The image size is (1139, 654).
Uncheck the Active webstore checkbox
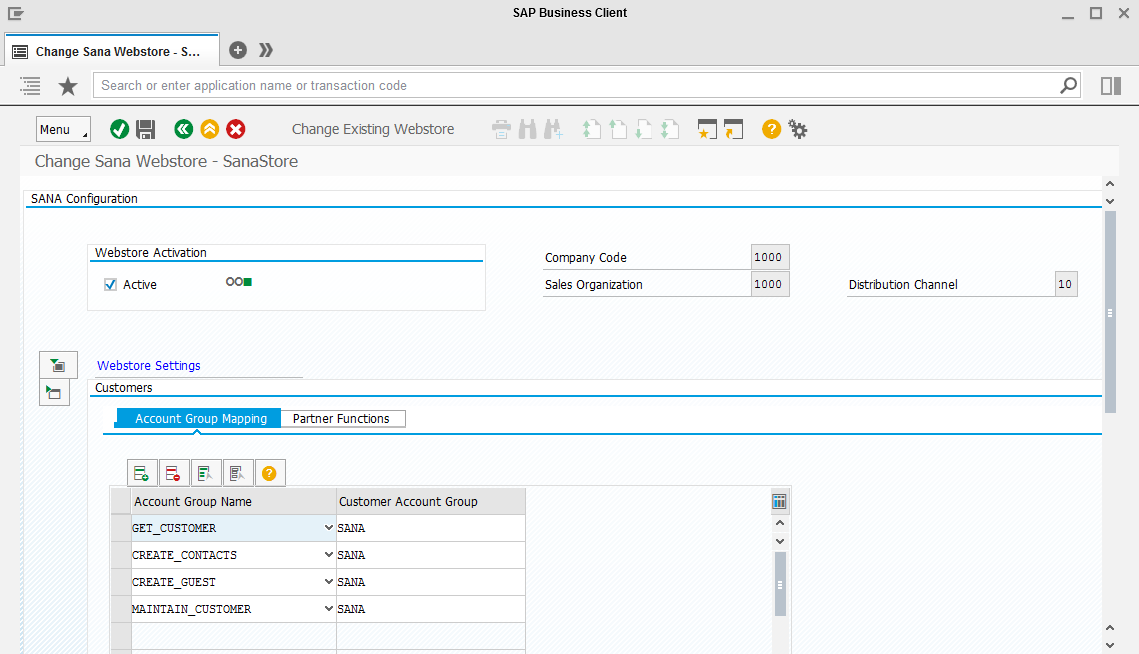coord(110,285)
